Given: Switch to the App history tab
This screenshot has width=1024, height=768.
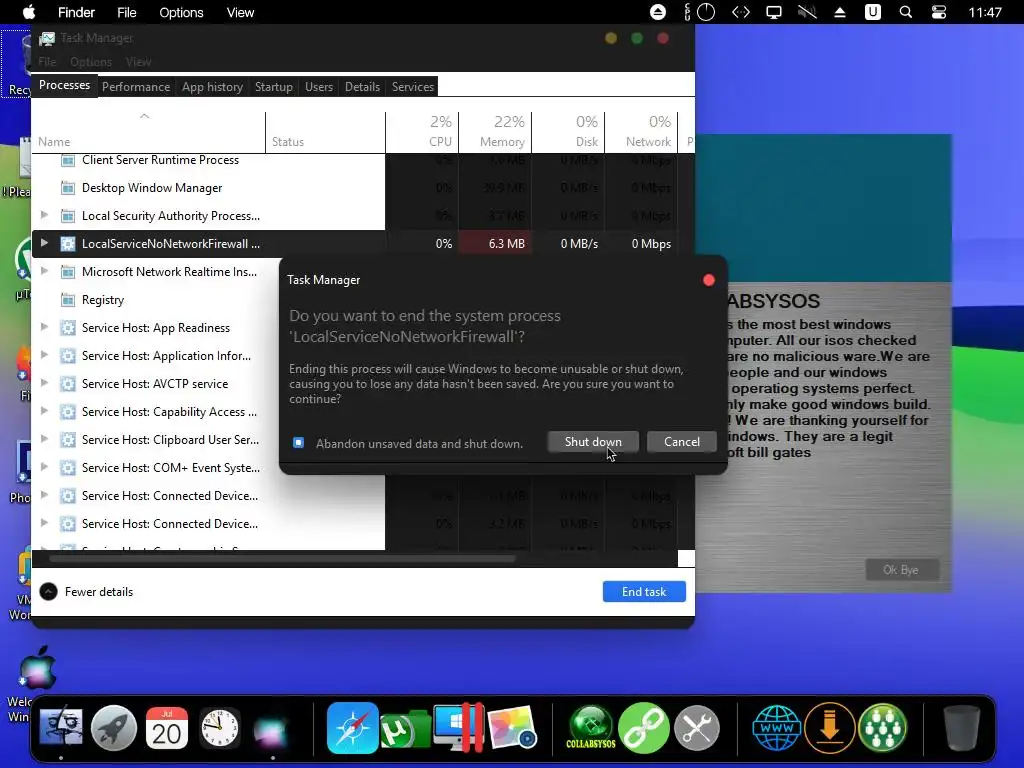Looking at the screenshot, I should 212,87.
